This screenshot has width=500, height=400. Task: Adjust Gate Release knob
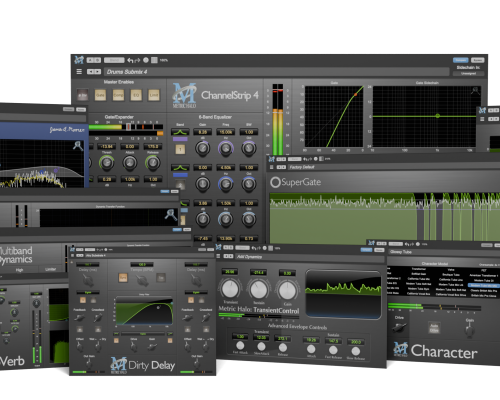click(x=153, y=163)
